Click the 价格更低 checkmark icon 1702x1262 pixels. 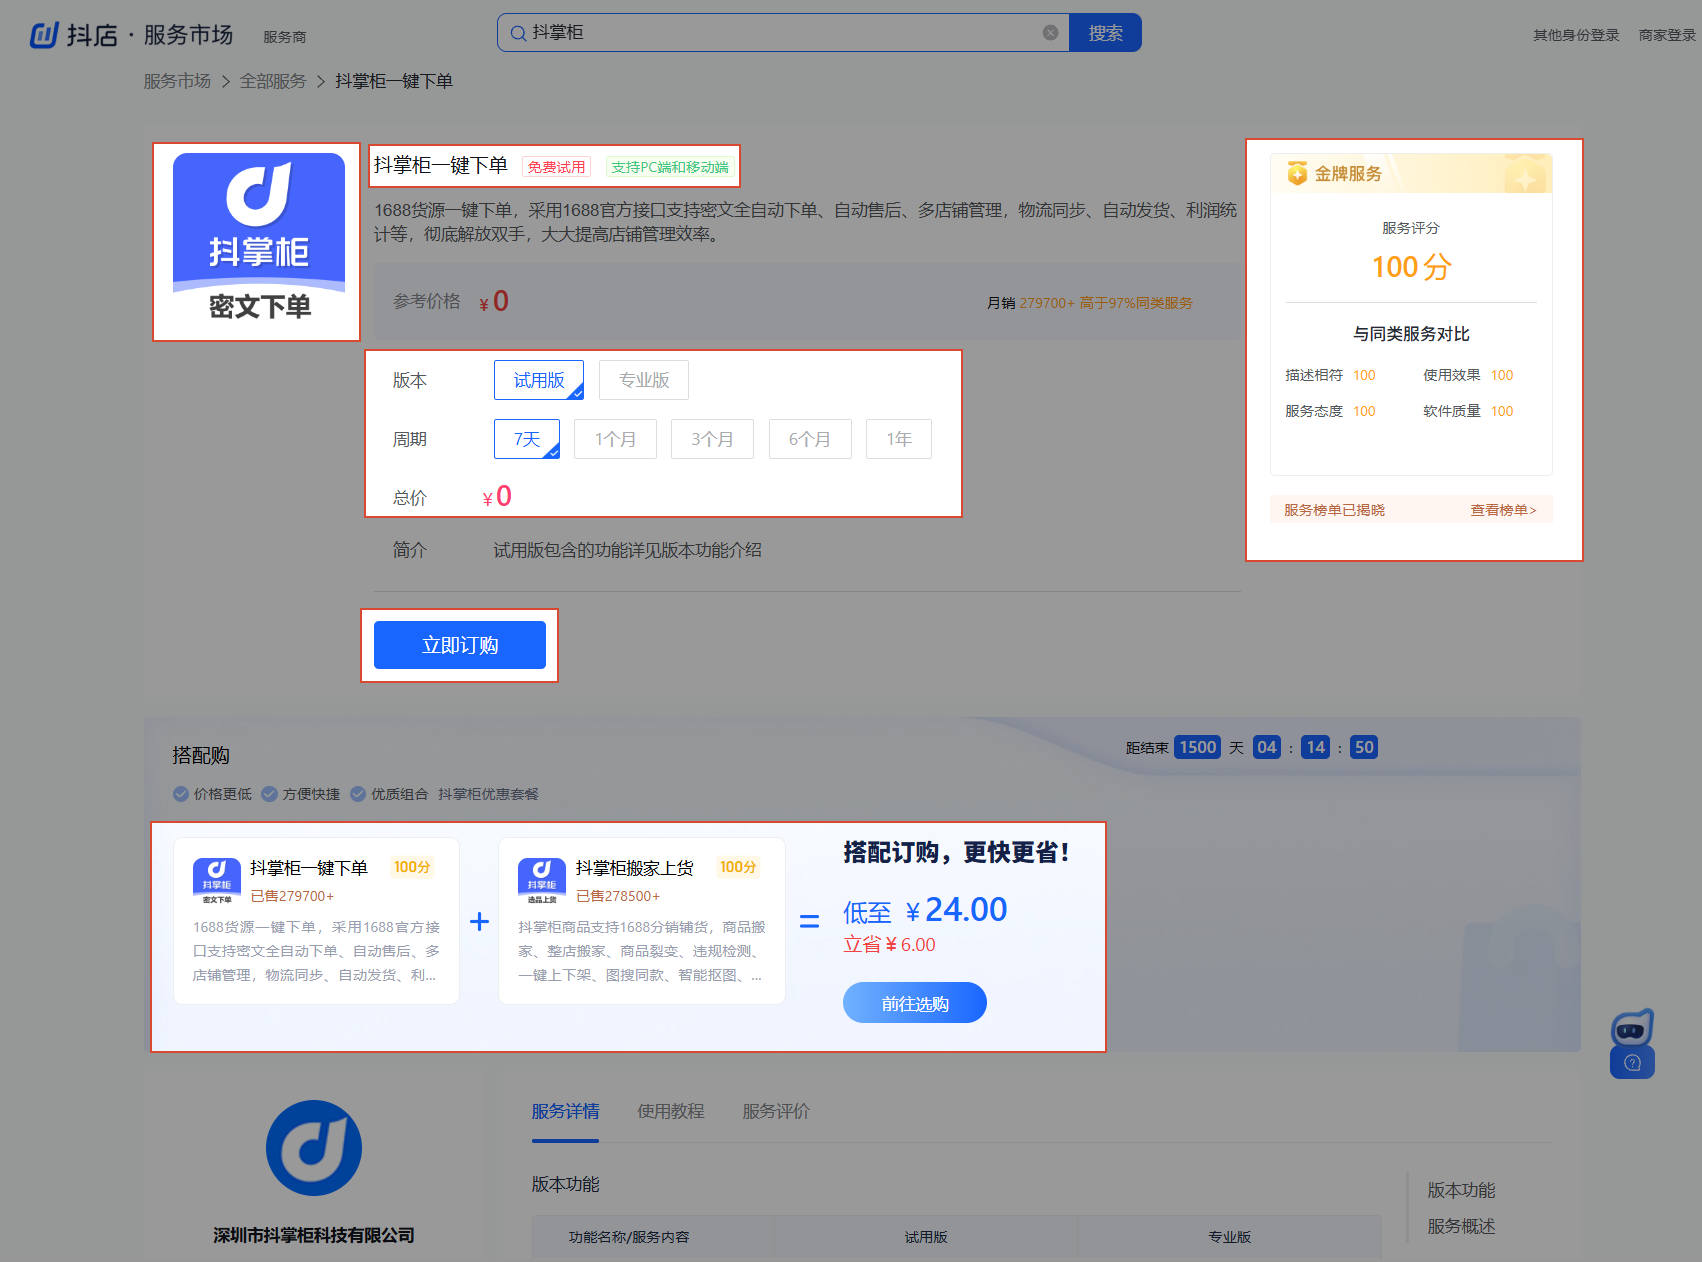click(181, 794)
